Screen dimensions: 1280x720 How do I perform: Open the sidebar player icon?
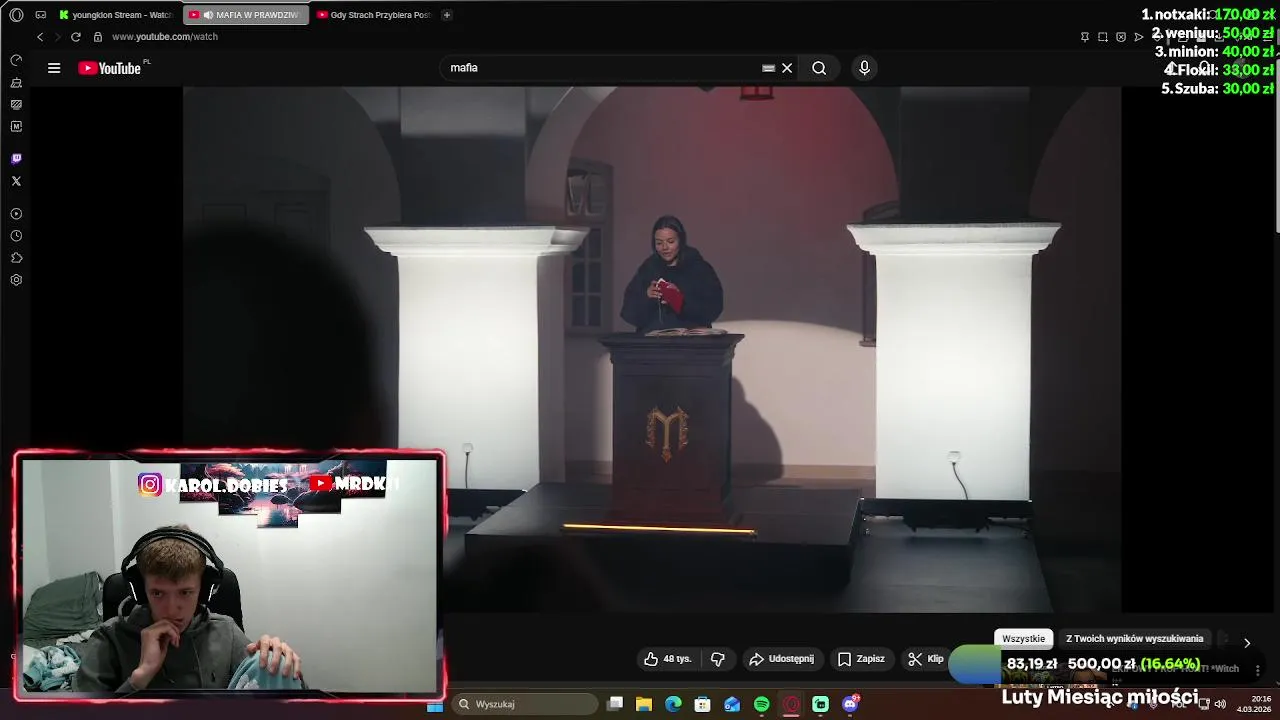pyautogui.click(x=16, y=214)
